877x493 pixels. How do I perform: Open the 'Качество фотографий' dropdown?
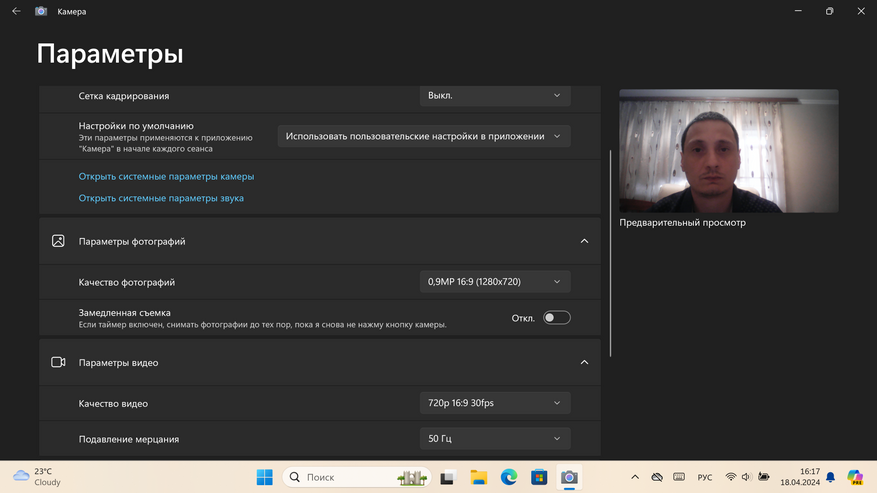tap(495, 282)
